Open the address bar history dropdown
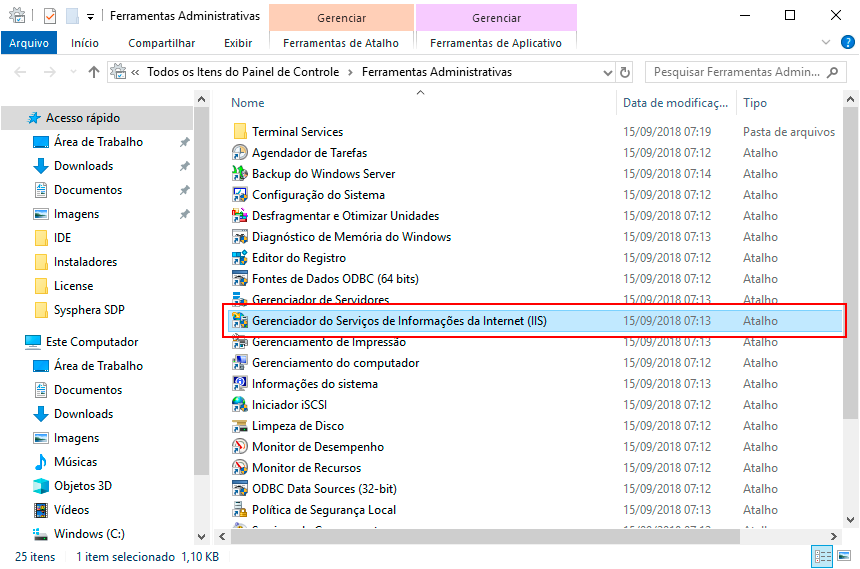The height and width of the screenshot is (569, 860). point(607,72)
